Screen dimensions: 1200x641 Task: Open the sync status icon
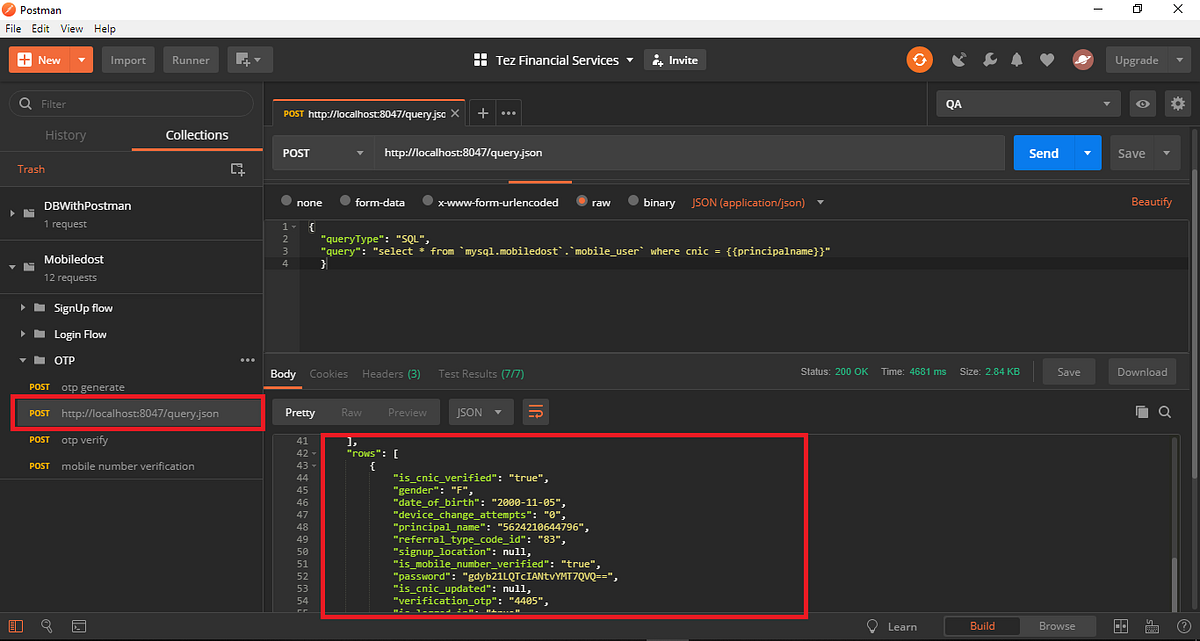(x=919, y=60)
